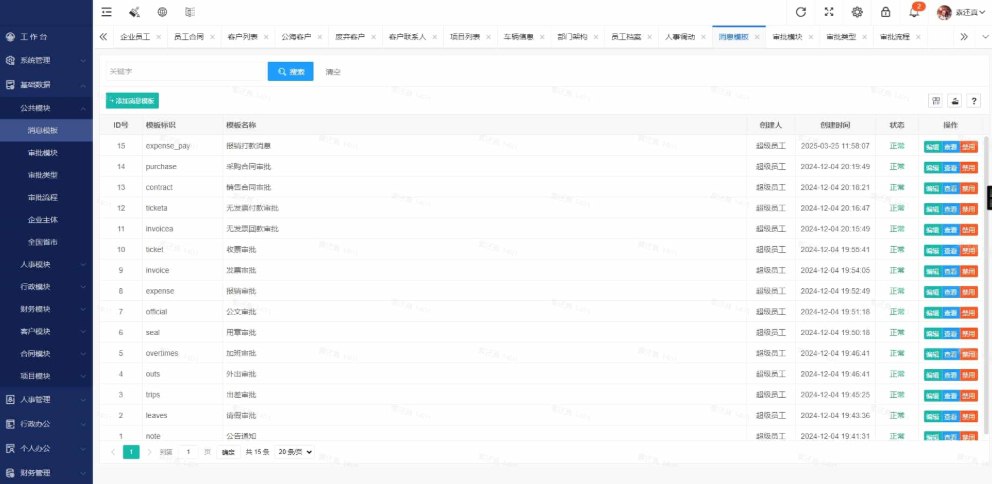Click the 确定 page jump button
Screen dimensions: 992x484
click(228, 452)
